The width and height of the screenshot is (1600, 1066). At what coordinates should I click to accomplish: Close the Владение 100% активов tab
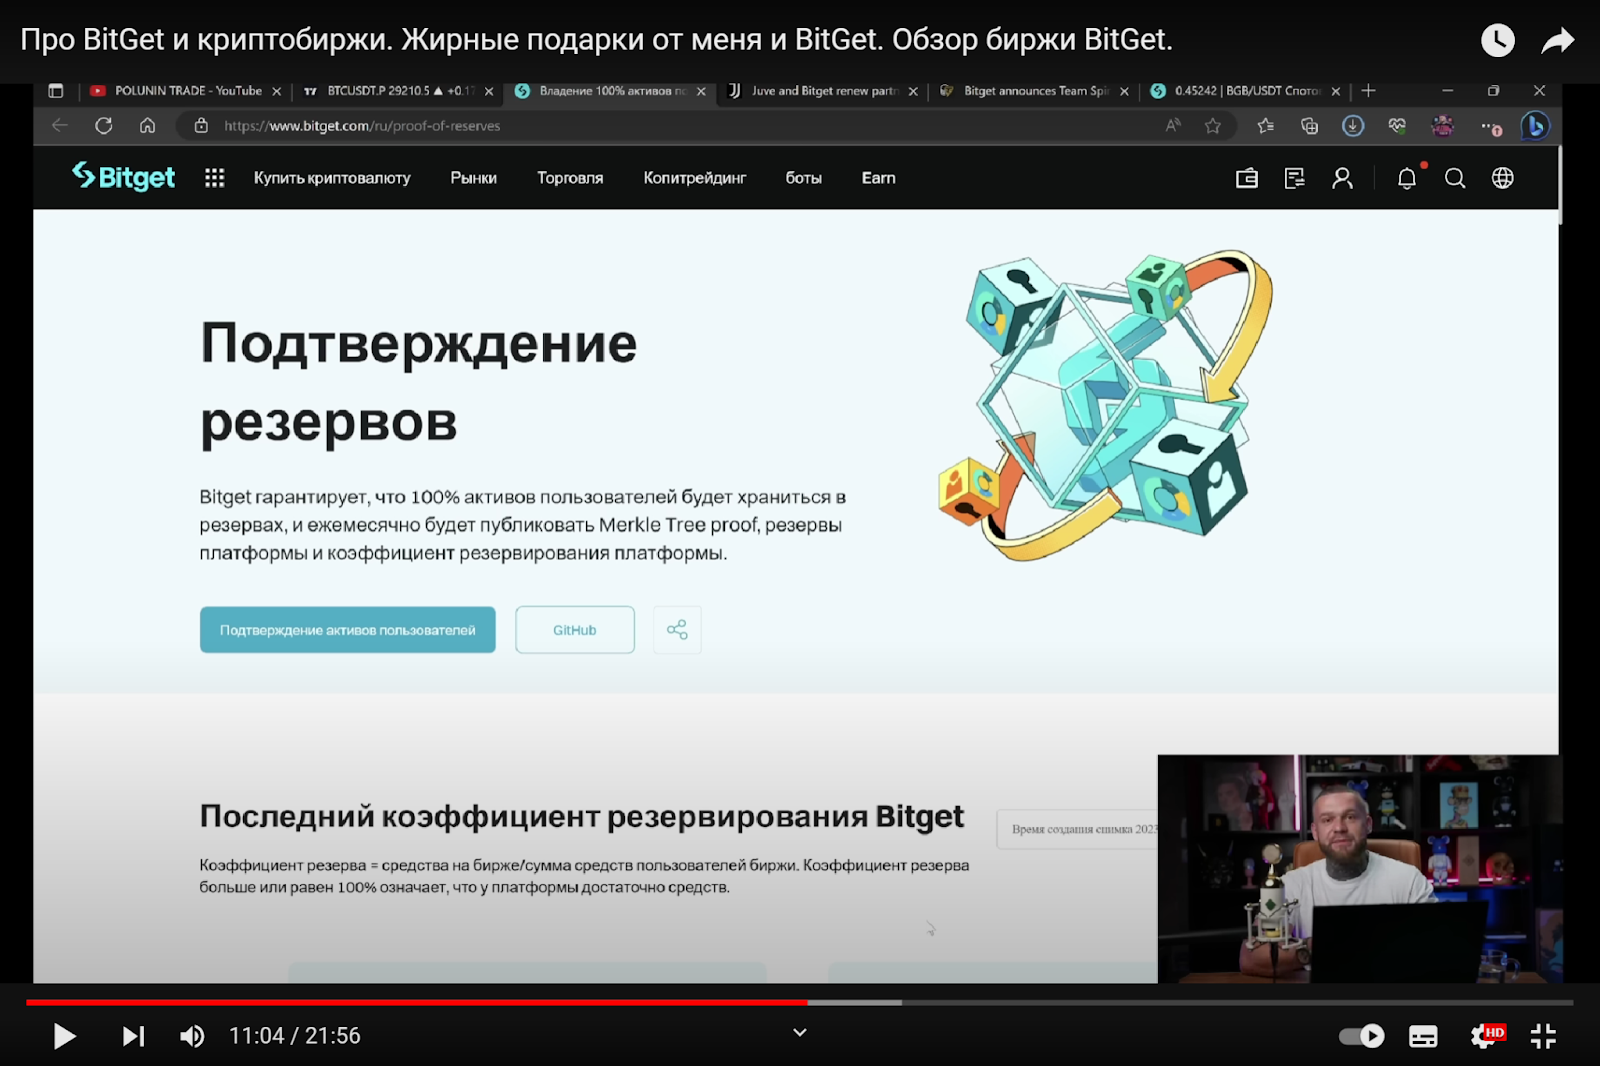point(701,91)
